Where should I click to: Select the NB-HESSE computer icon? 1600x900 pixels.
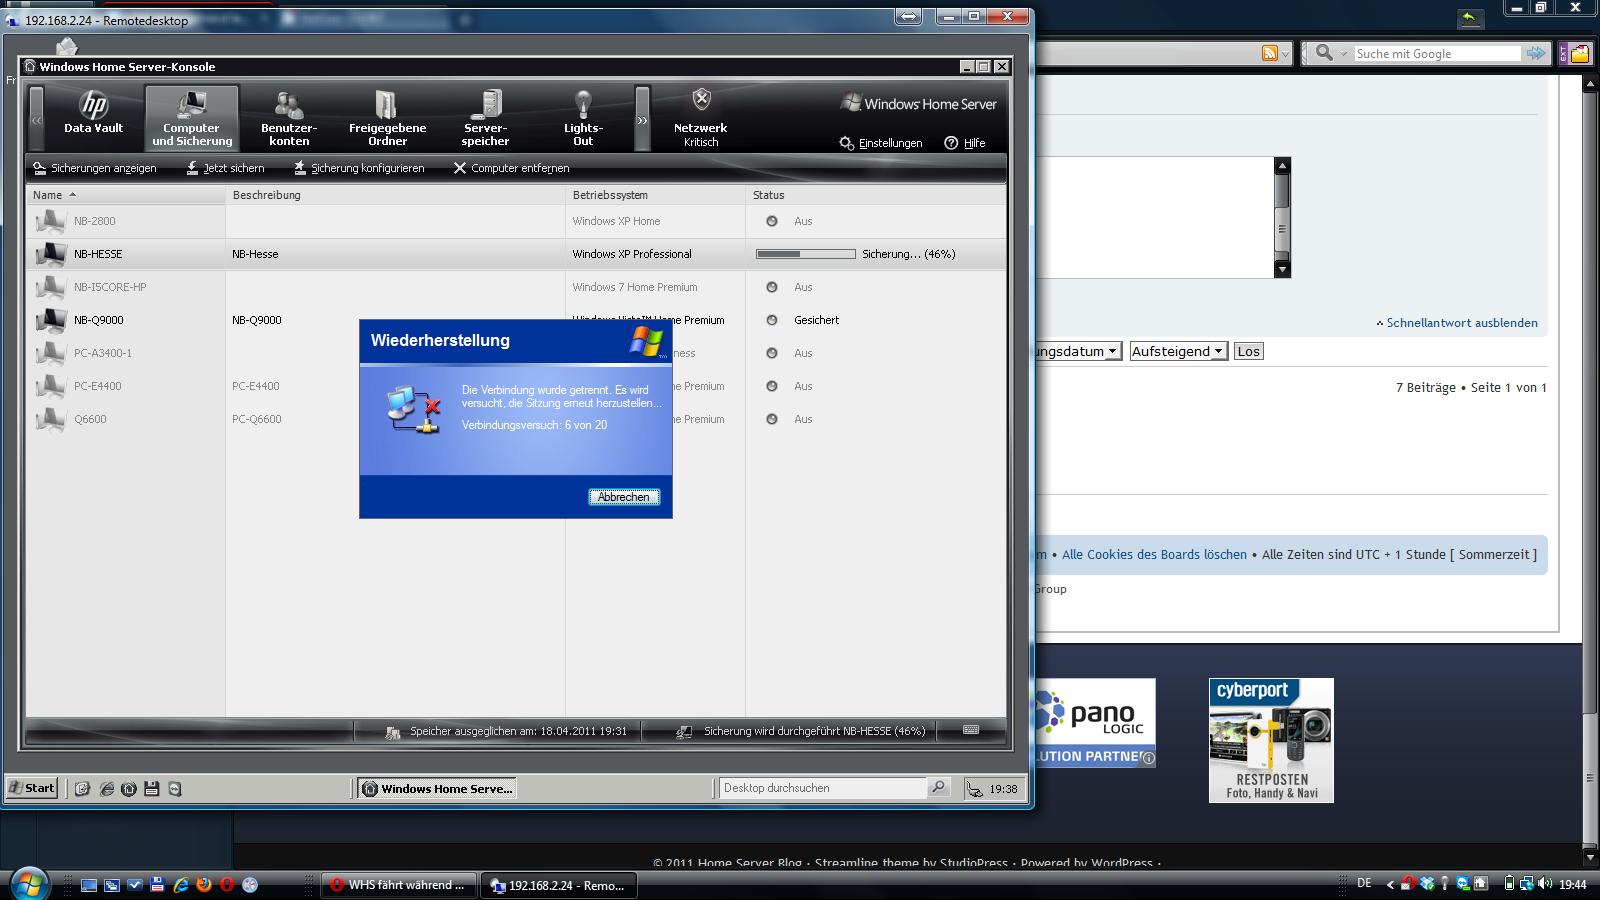[x=50, y=254]
